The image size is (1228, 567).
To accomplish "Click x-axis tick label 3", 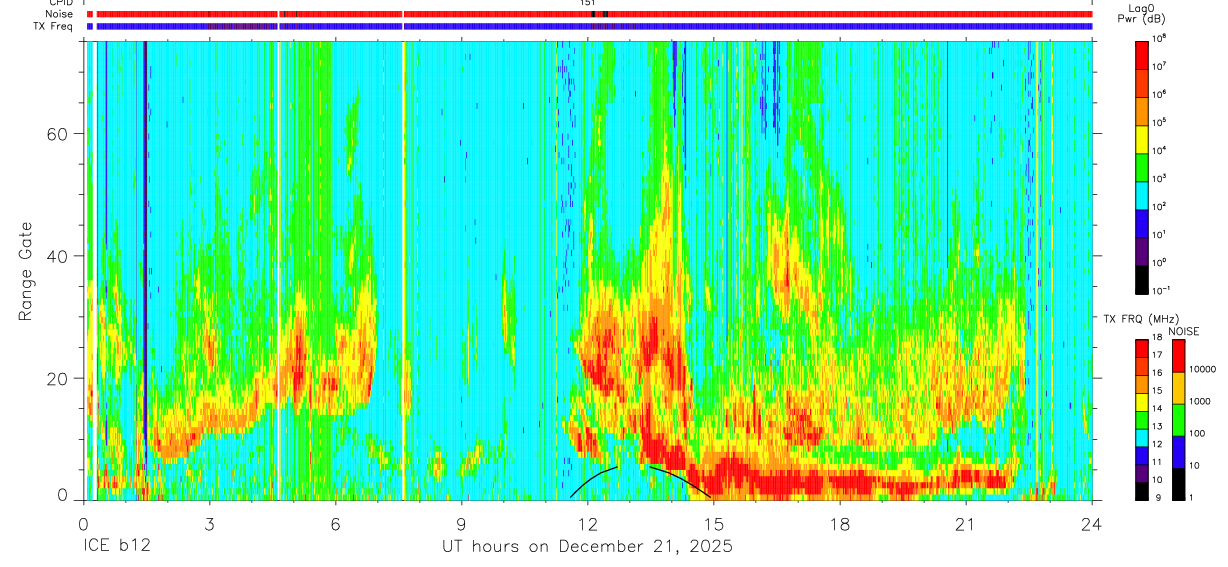I will click(x=209, y=523).
